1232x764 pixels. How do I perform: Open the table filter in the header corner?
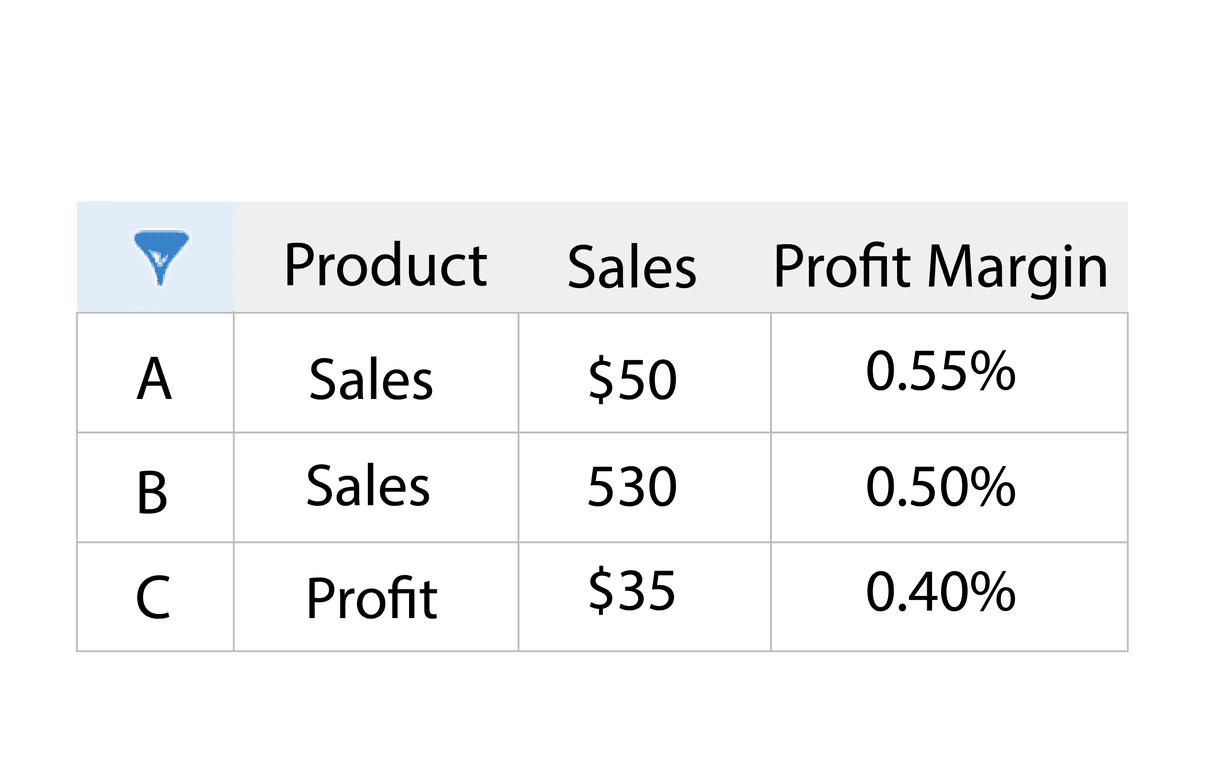tap(158, 259)
